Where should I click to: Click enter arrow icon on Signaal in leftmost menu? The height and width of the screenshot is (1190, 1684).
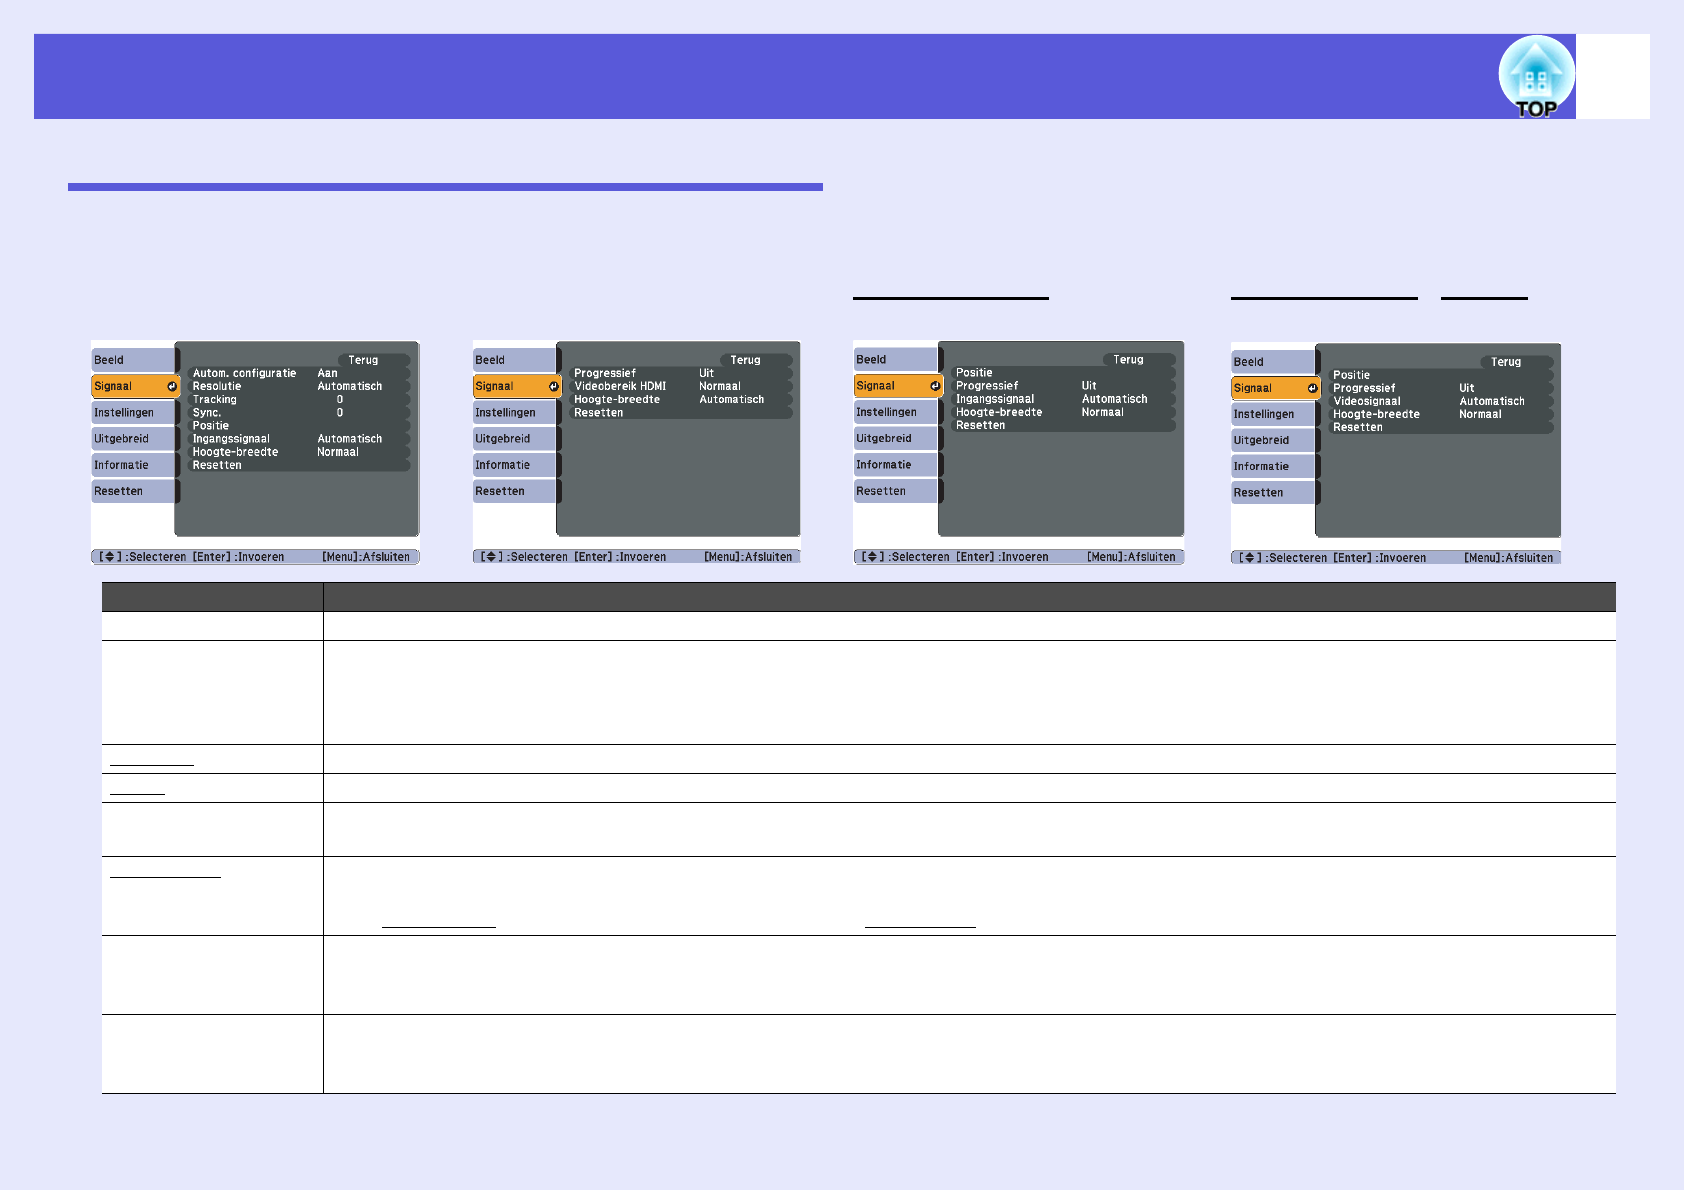point(171,387)
